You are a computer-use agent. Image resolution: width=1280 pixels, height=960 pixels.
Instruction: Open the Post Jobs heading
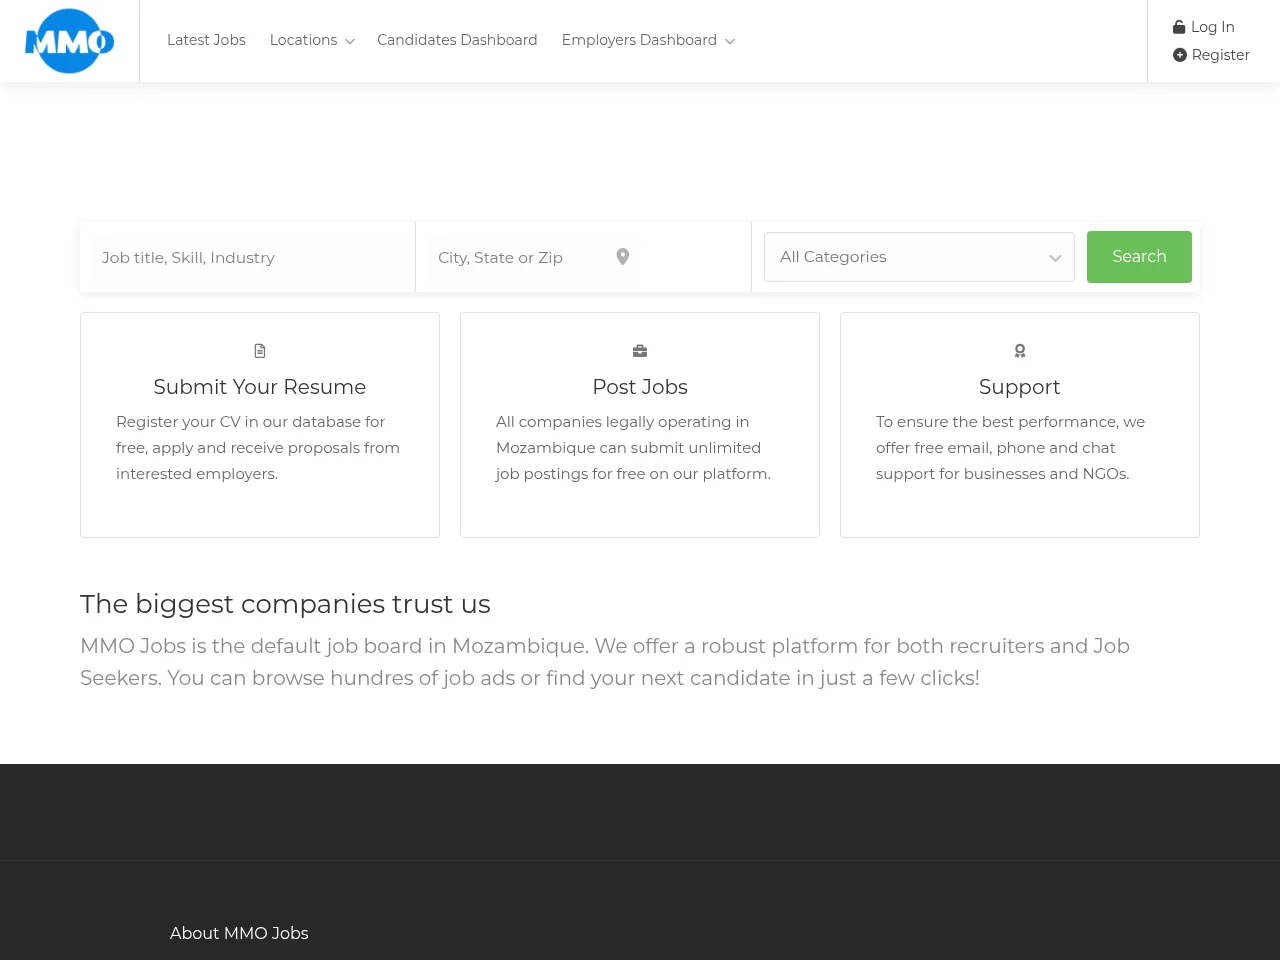640,387
